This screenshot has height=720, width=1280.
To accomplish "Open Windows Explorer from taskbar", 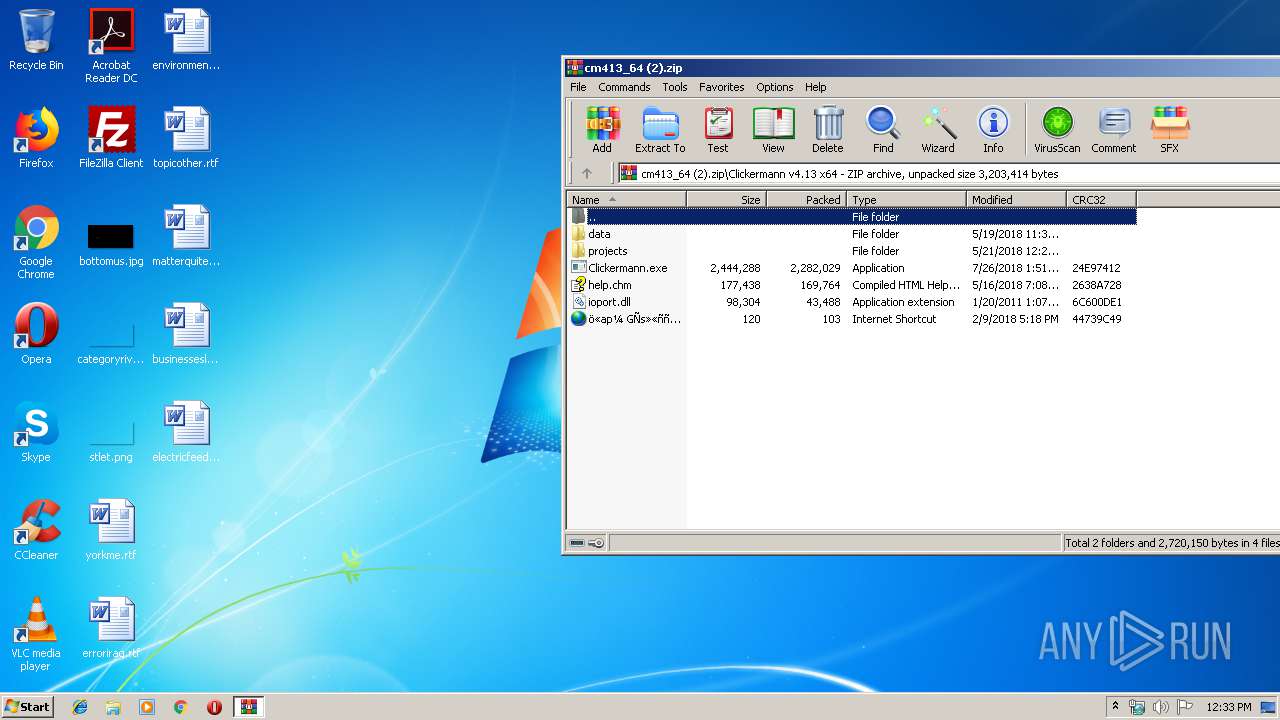I will (x=113, y=707).
